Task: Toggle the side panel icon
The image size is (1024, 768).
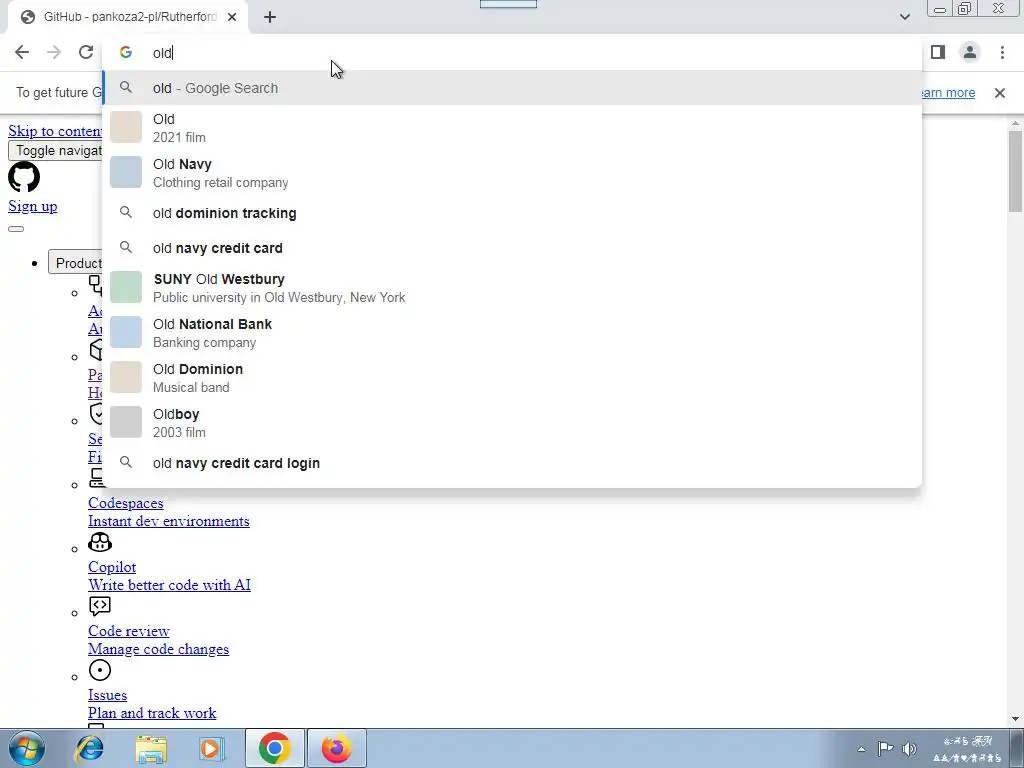Action: (x=938, y=52)
